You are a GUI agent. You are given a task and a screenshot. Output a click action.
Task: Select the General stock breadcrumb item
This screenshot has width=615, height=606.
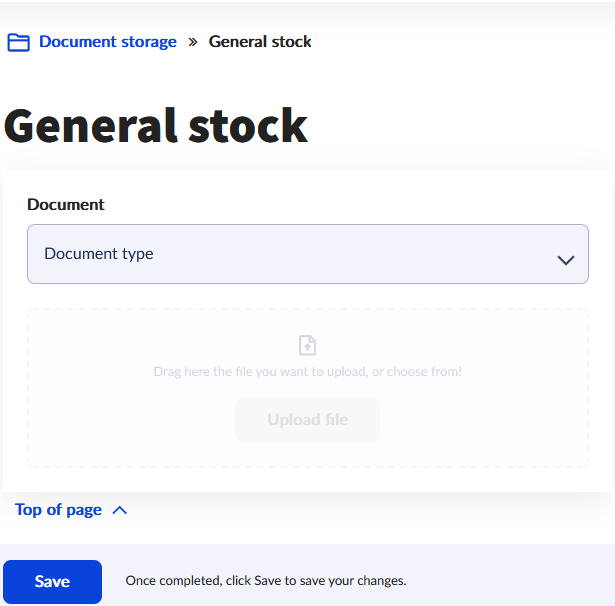coord(260,42)
